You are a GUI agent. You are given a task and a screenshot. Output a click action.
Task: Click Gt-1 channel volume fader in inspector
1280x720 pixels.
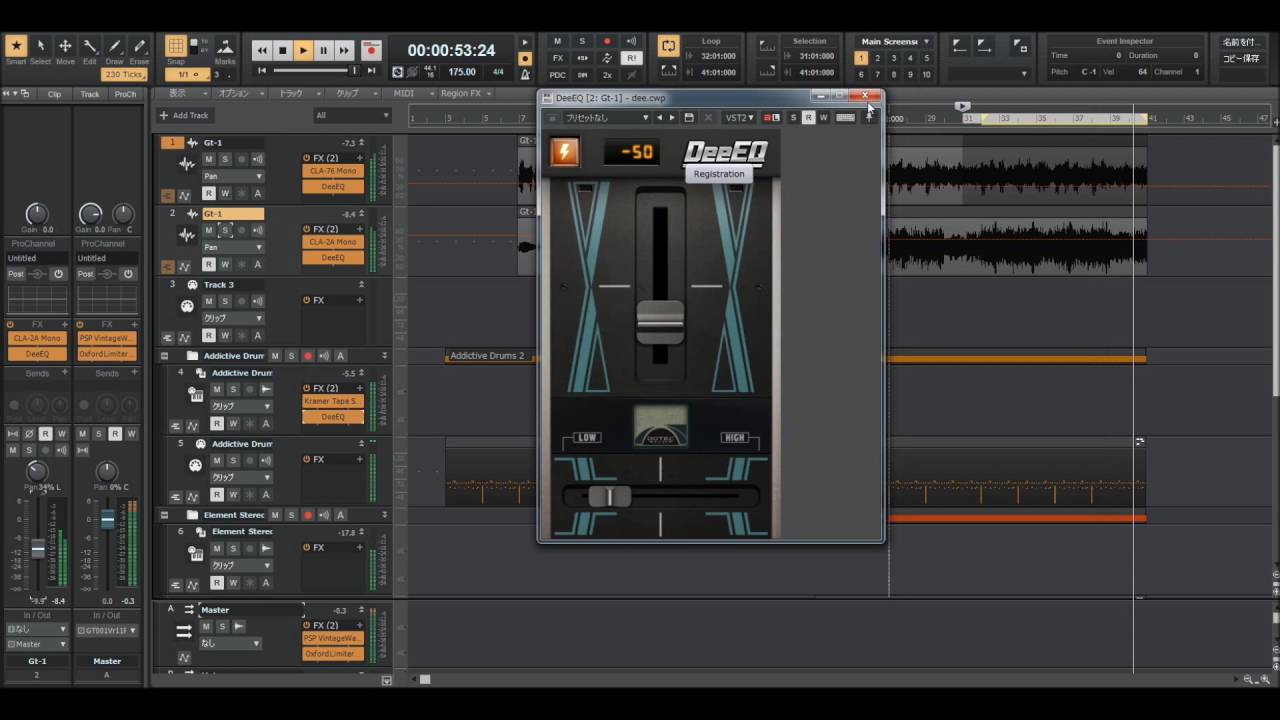[38, 548]
